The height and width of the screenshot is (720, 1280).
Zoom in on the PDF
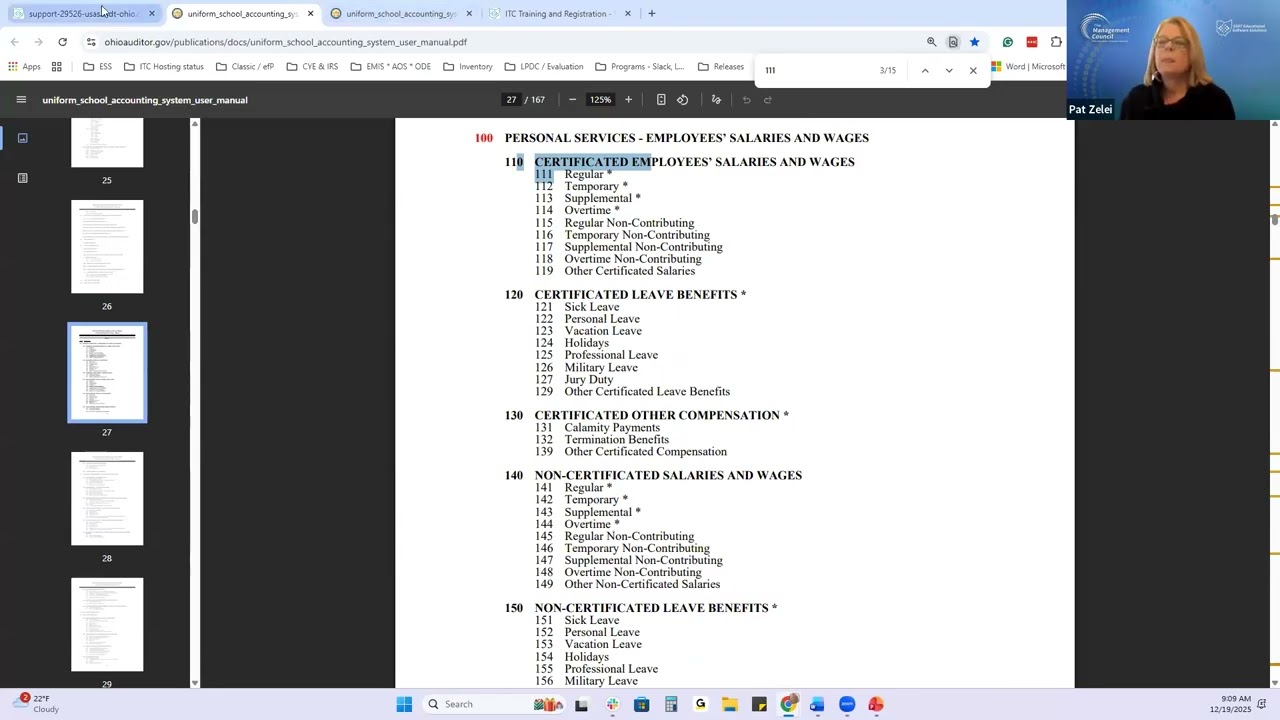click(x=628, y=100)
